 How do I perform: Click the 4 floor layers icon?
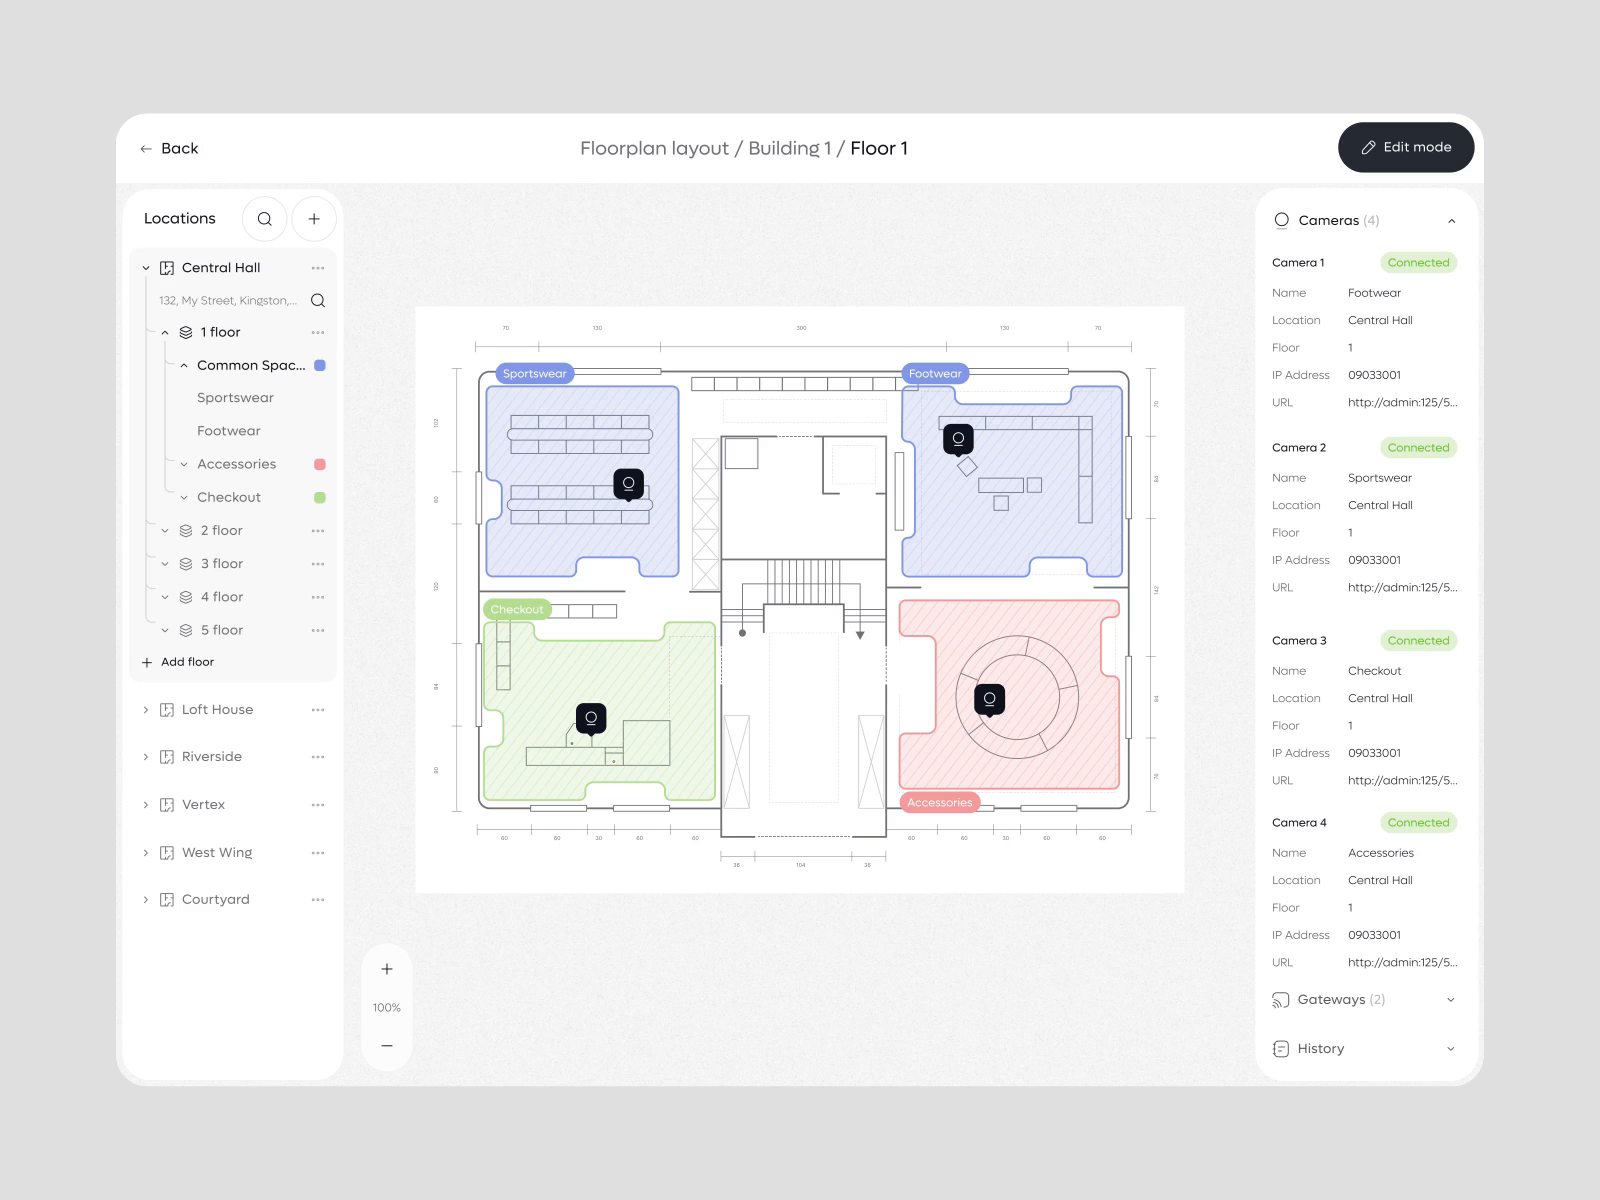186,597
